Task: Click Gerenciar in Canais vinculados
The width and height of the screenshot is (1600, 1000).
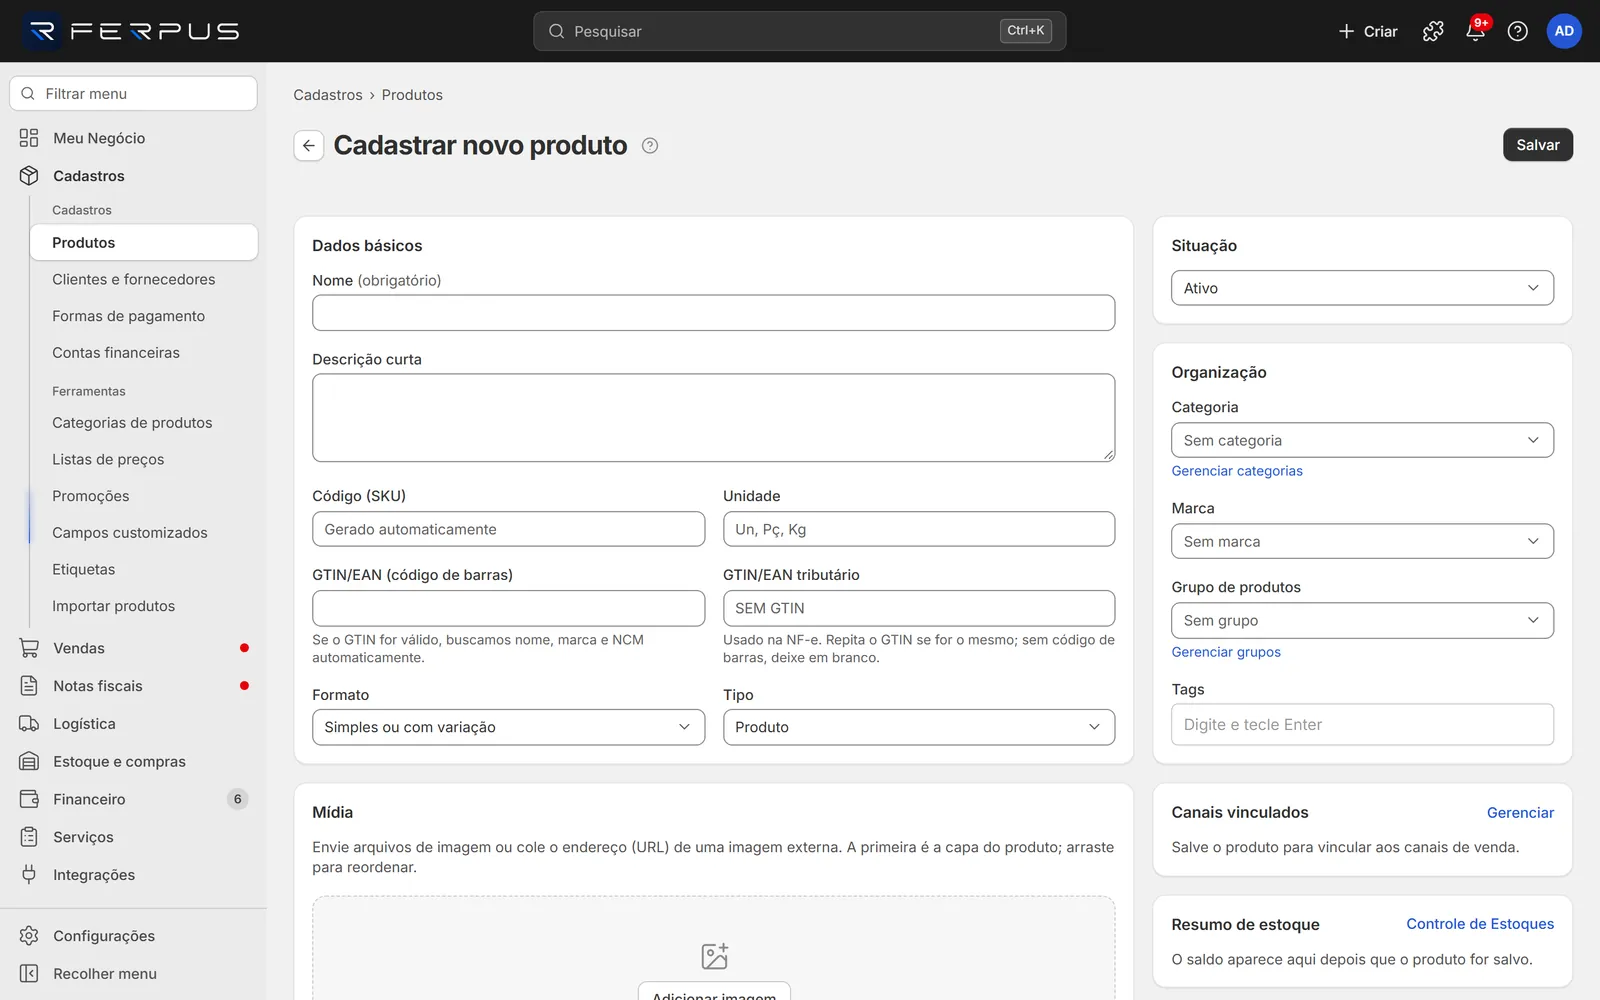Action: (1520, 813)
